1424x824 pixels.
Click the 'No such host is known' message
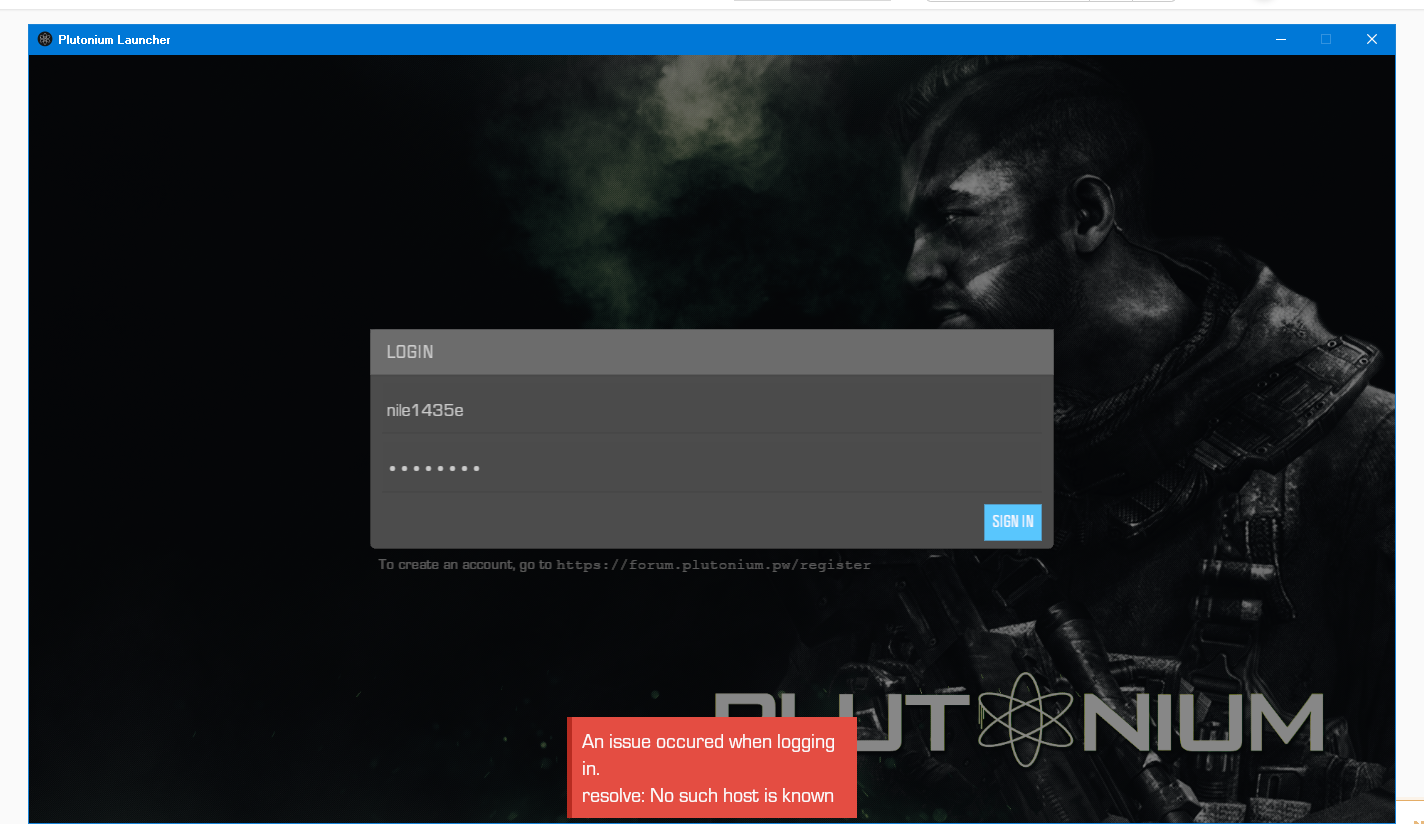pyautogui.click(x=742, y=796)
